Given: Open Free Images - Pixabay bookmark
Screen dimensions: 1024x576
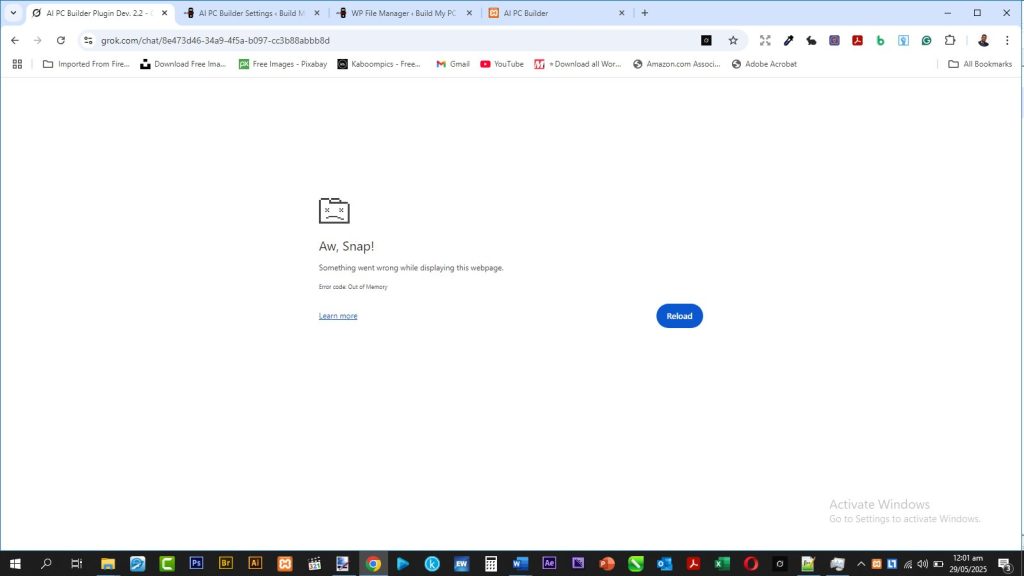Looking at the screenshot, I should point(283,64).
